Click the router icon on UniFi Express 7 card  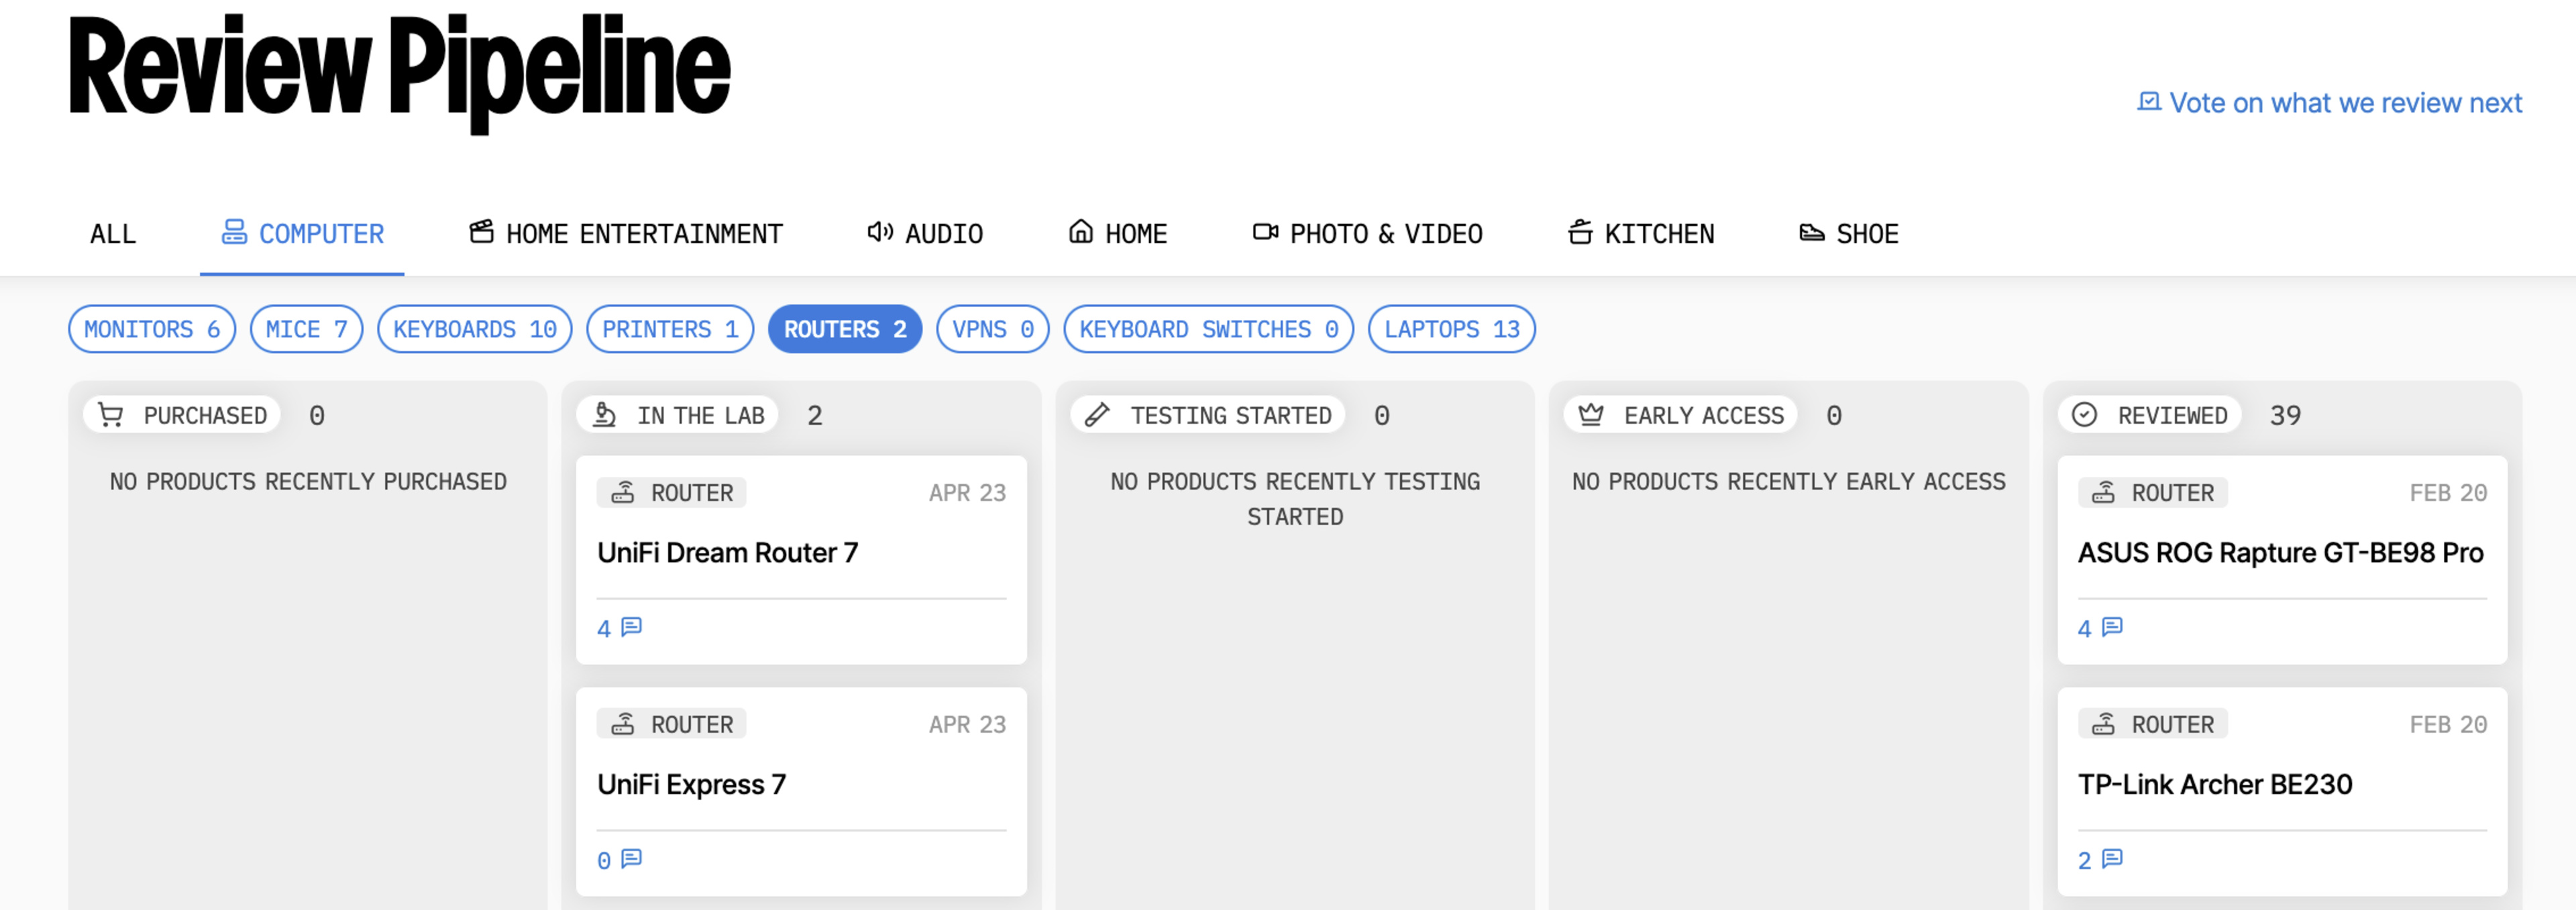pyautogui.click(x=623, y=723)
